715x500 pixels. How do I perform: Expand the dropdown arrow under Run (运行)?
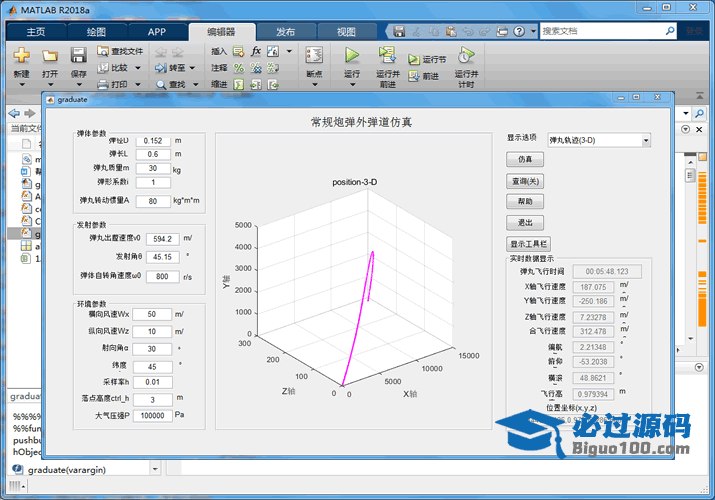coord(352,86)
